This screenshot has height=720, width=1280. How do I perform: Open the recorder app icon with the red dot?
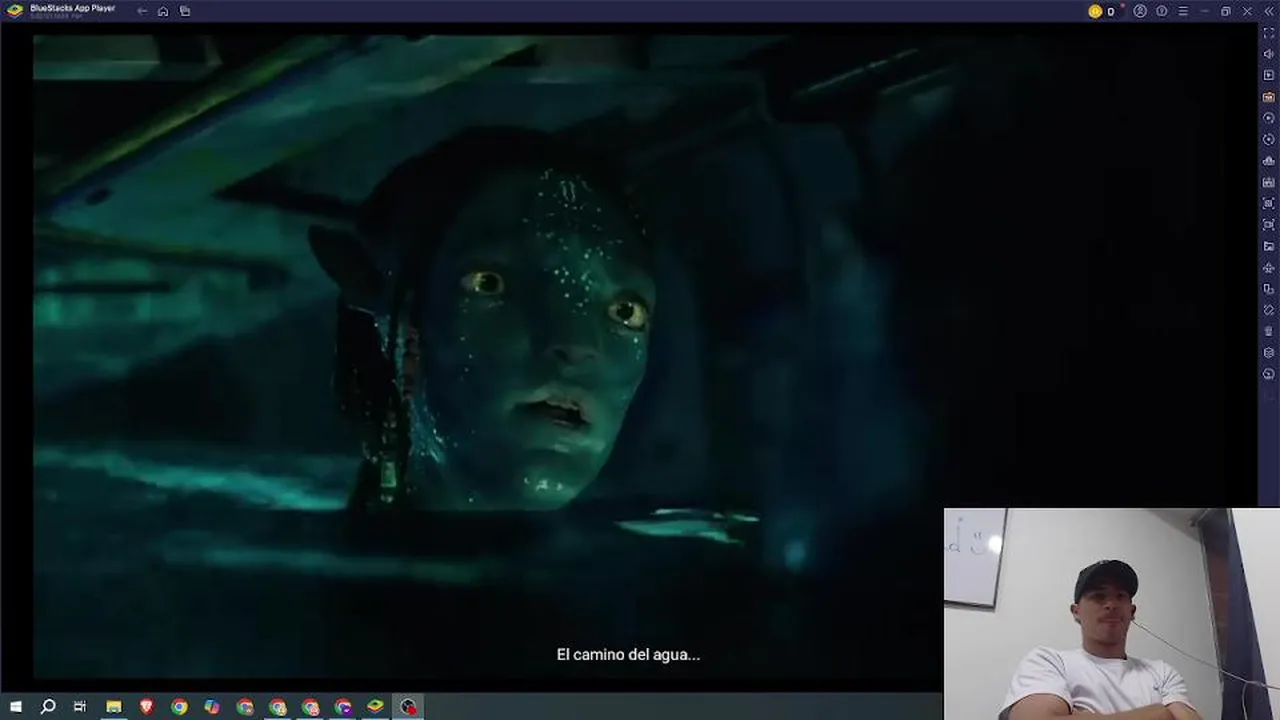click(408, 707)
